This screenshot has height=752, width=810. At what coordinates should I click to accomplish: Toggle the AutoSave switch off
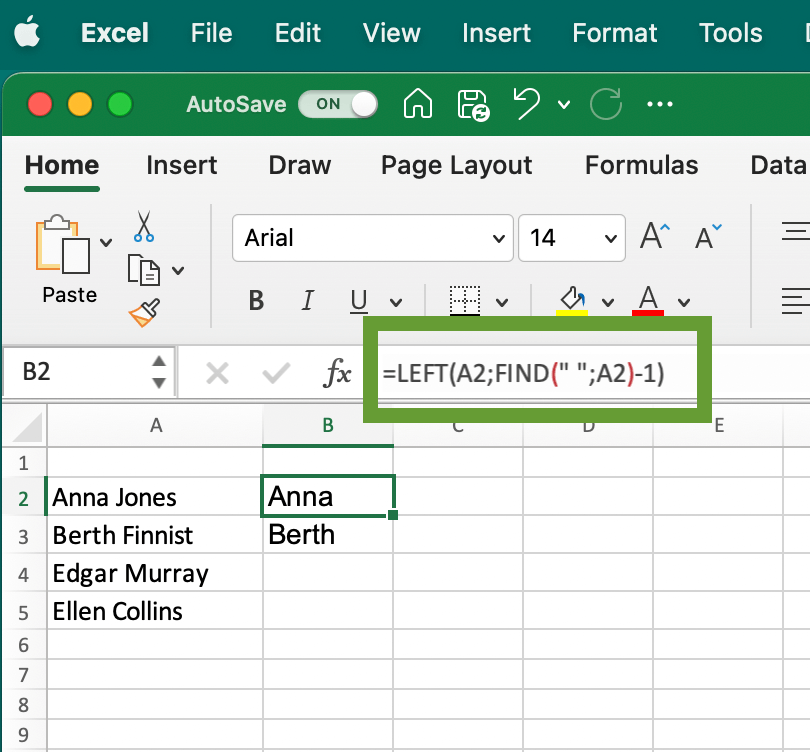pyautogui.click(x=338, y=104)
